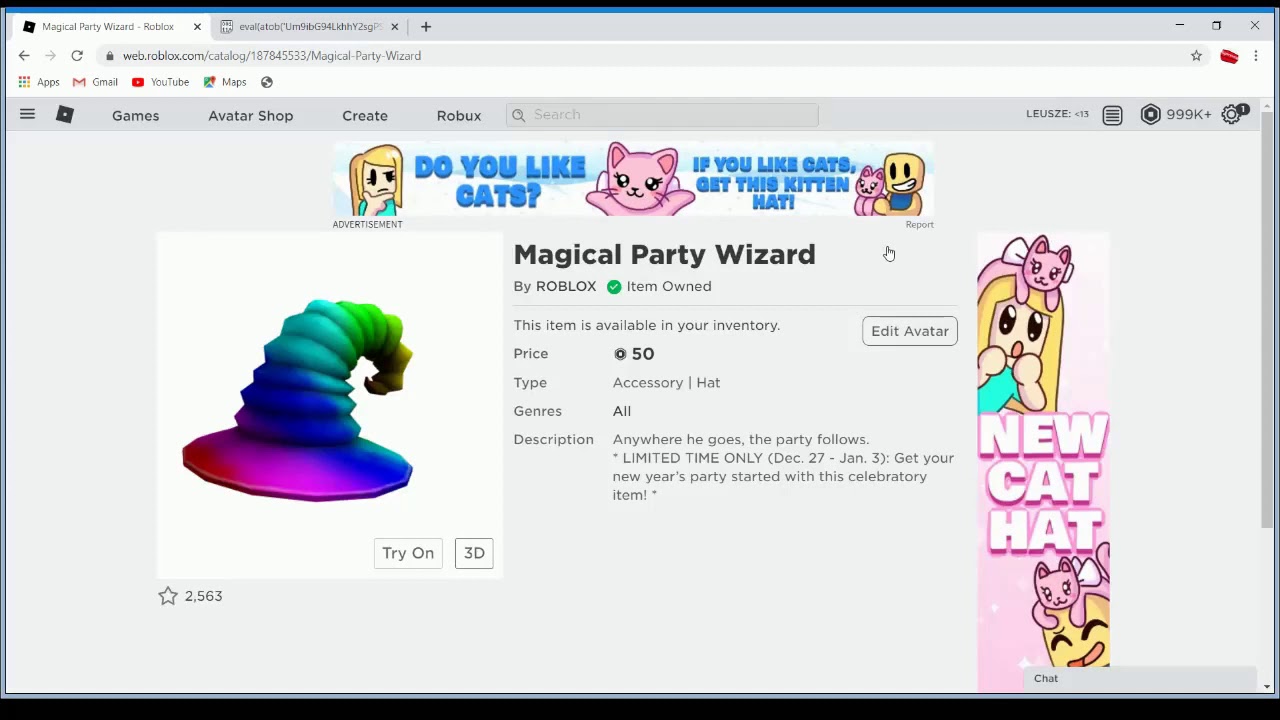Click the Magical Party Wizard title
The height and width of the screenshot is (720, 1280).
[665, 255]
